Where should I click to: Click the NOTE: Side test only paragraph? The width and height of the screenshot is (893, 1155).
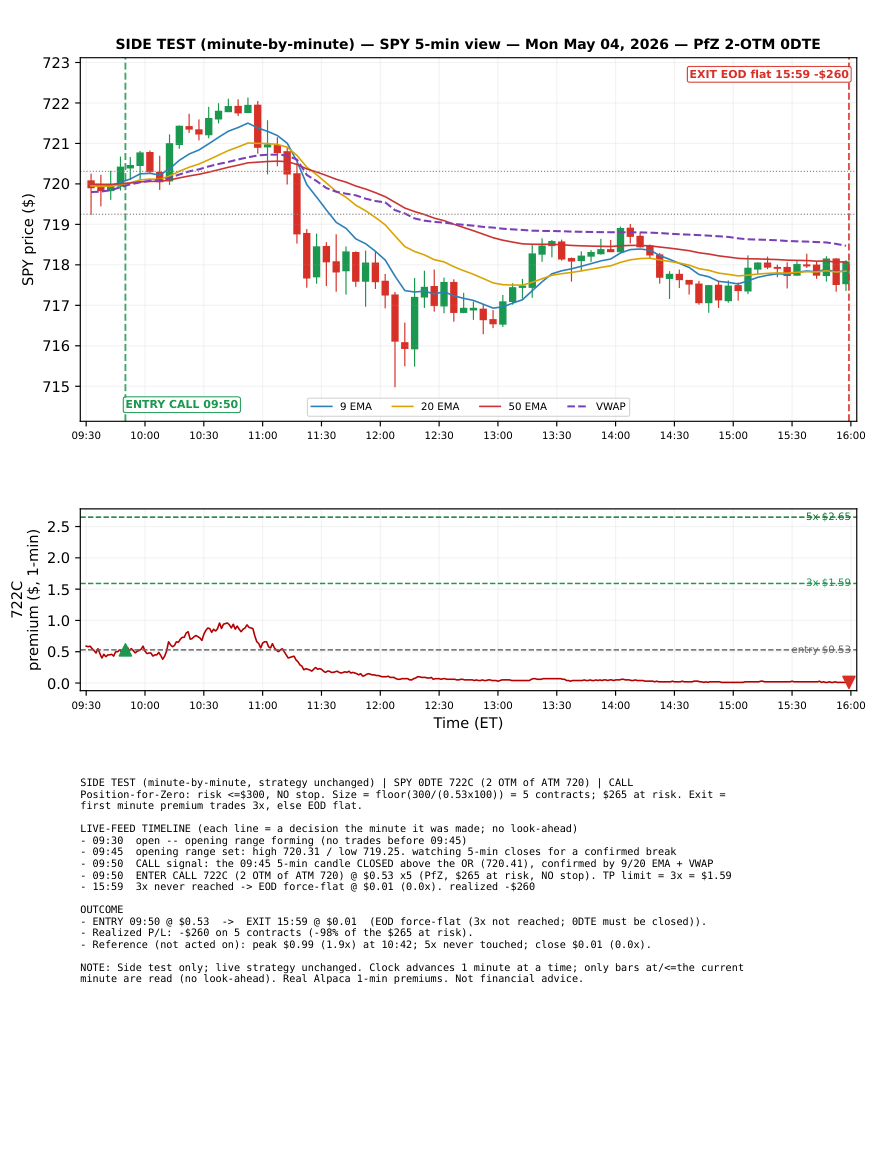point(412,973)
